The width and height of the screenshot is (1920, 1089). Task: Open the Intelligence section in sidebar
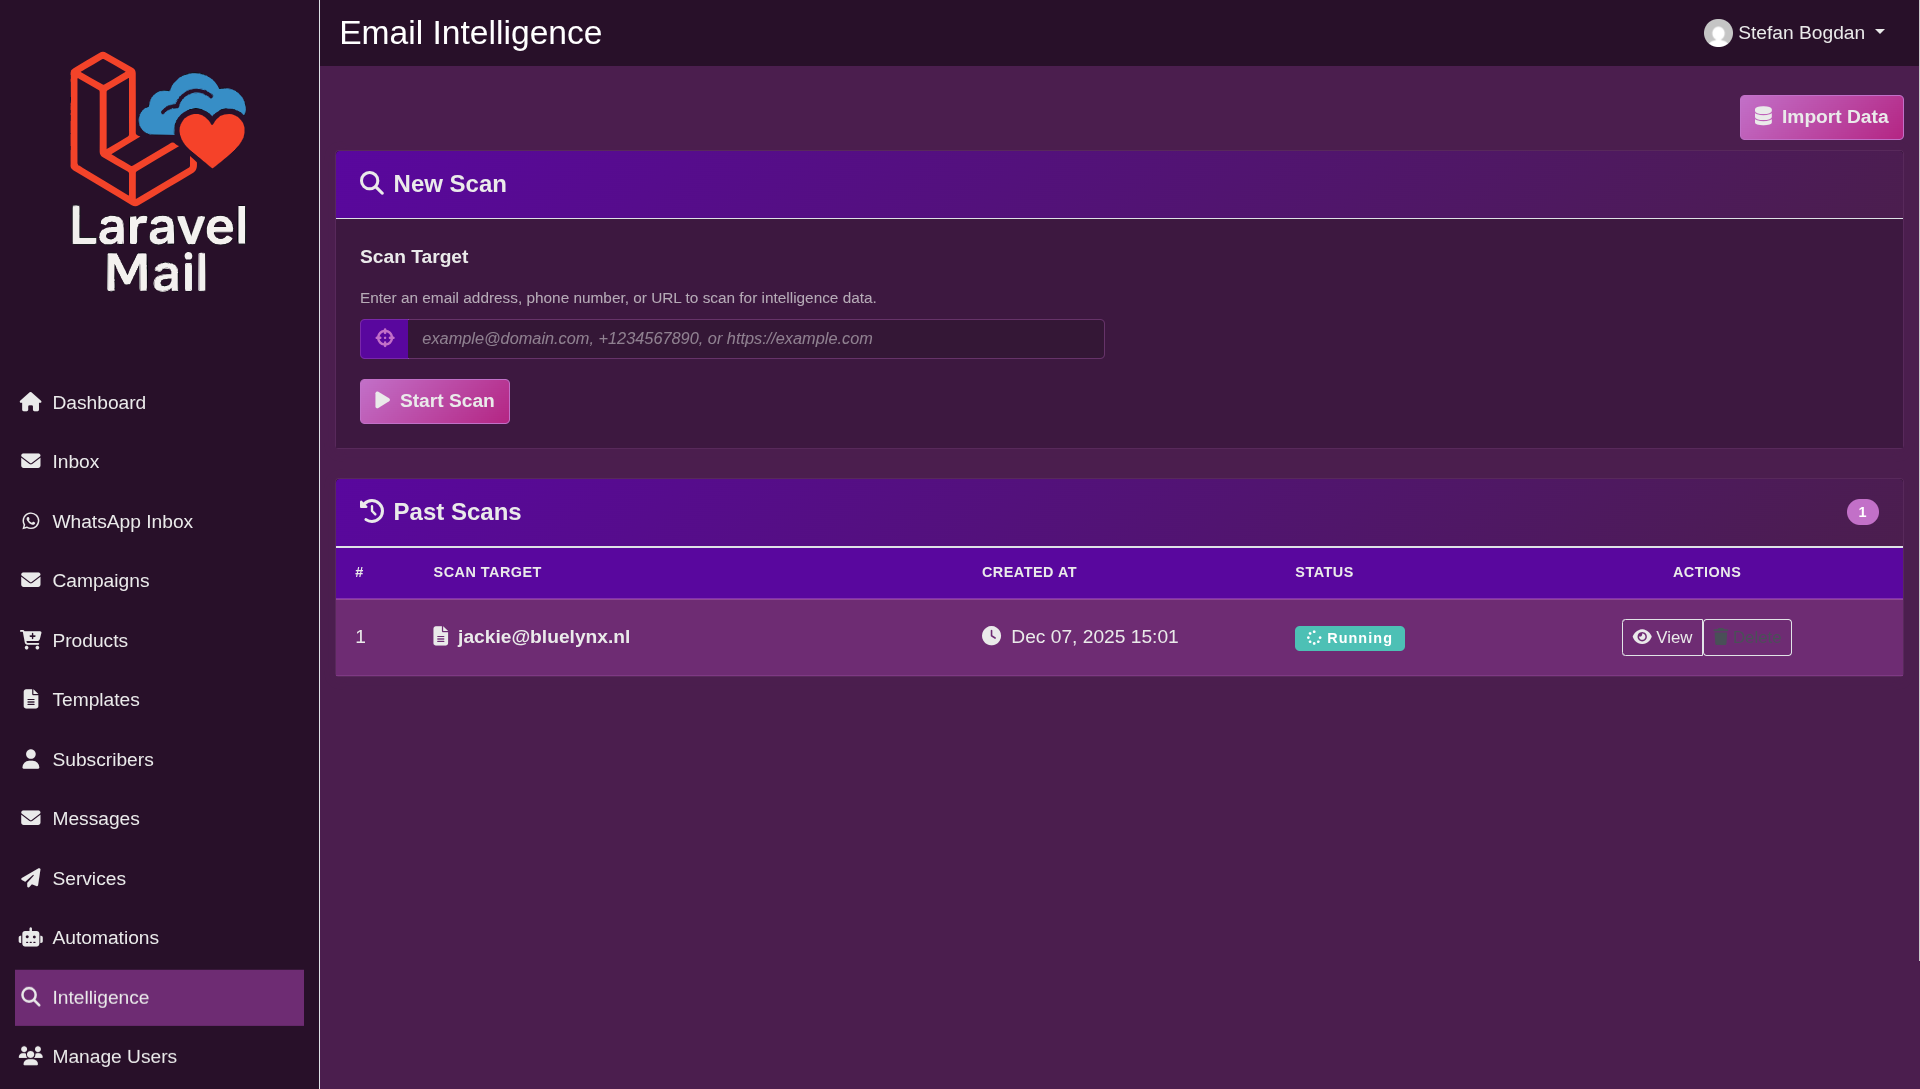[101, 997]
